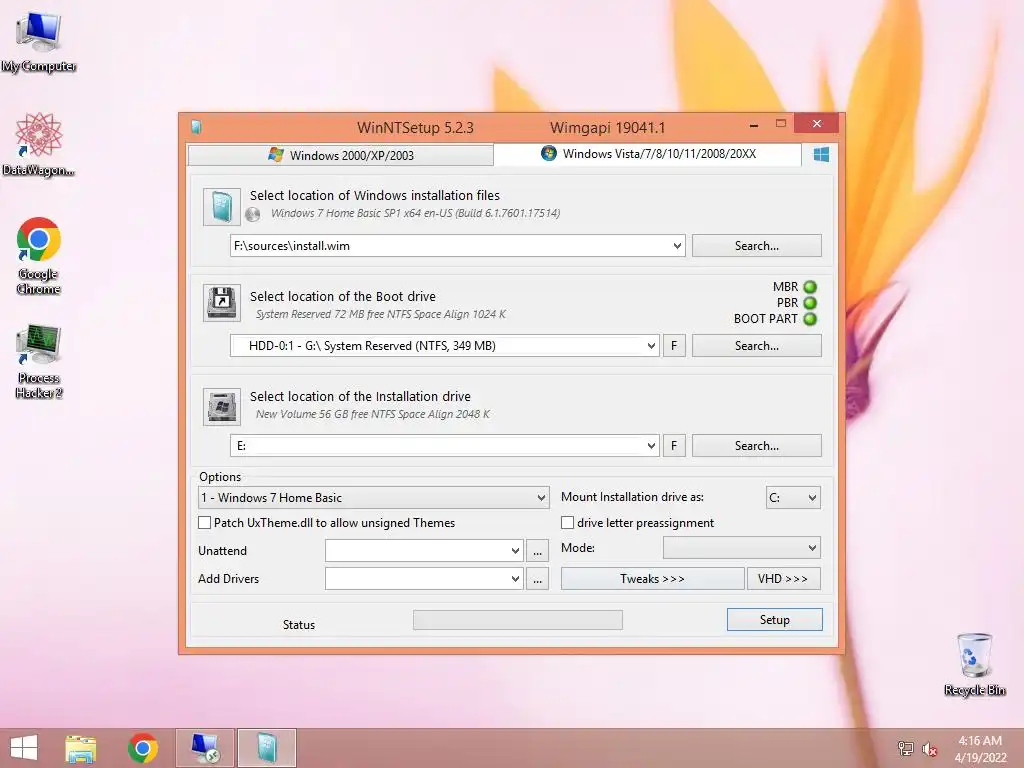The height and width of the screenshot is (768, 1024).
Task: Click the WinNTSetup title bar app icon
Action: coord(196,127)
